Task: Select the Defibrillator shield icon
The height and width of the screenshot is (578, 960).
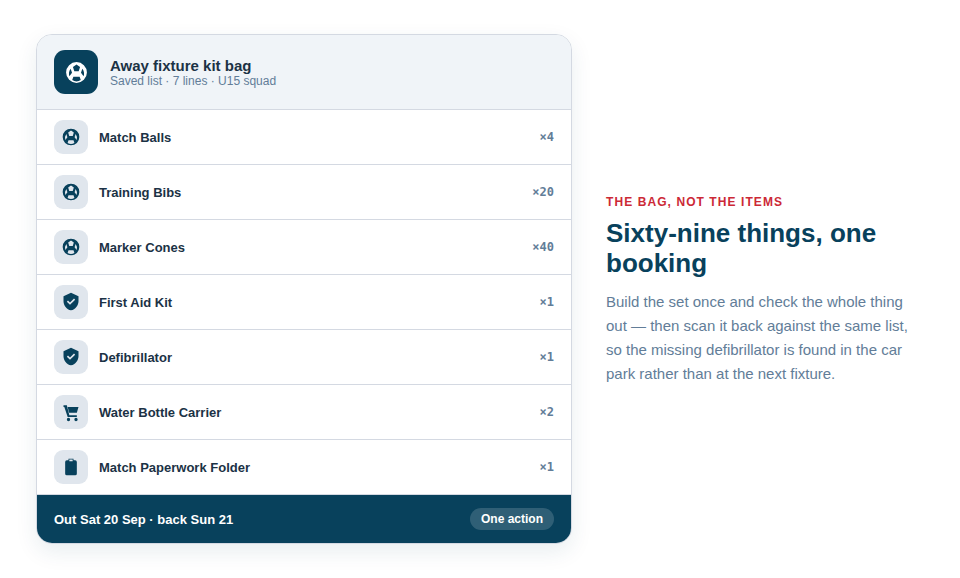Action: 71,358
